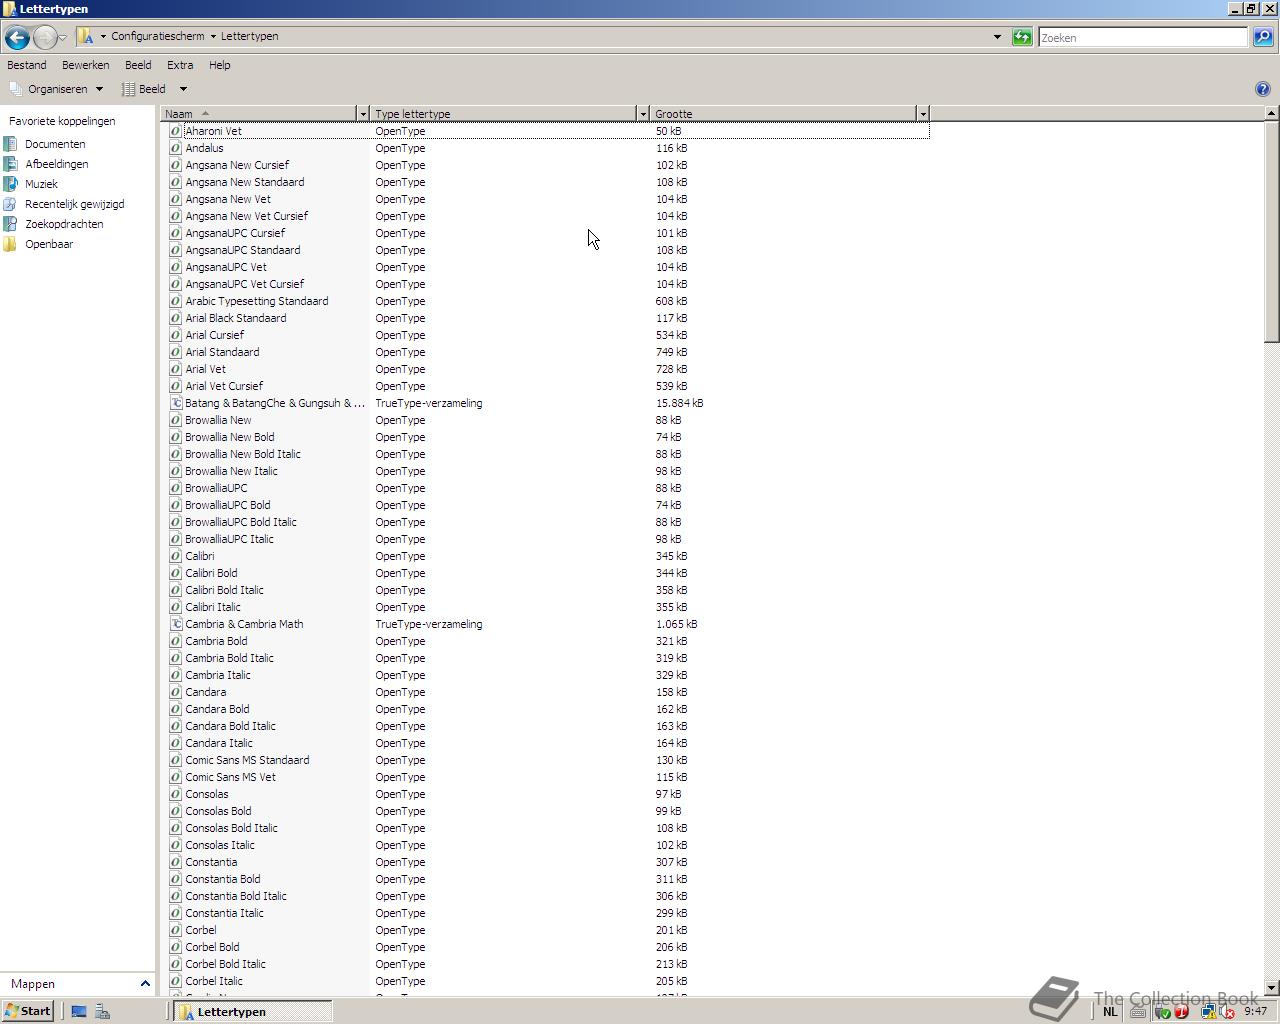Sort by the Grootte column header
This screenshot has width=1280, height=1024.
783,114
